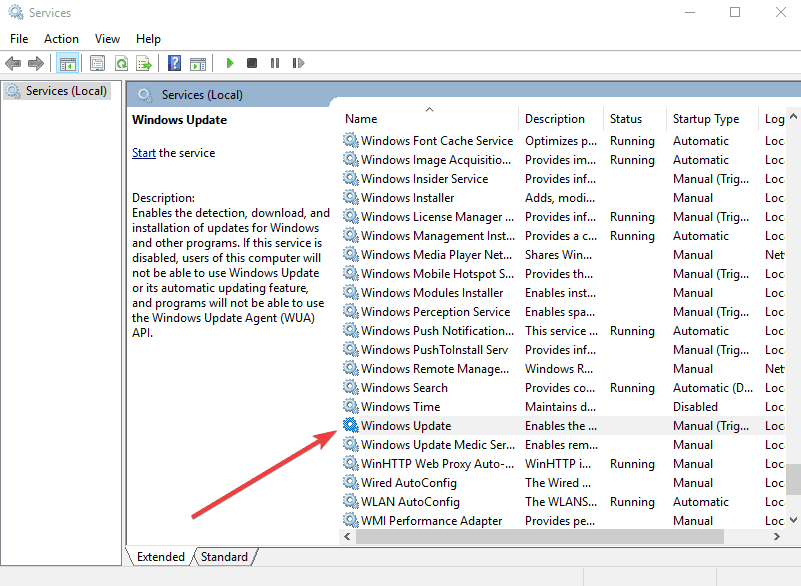801x586 pixels.
Task: Stop Service with square icon
Action: pyautogui.click(x=252, y=63)
